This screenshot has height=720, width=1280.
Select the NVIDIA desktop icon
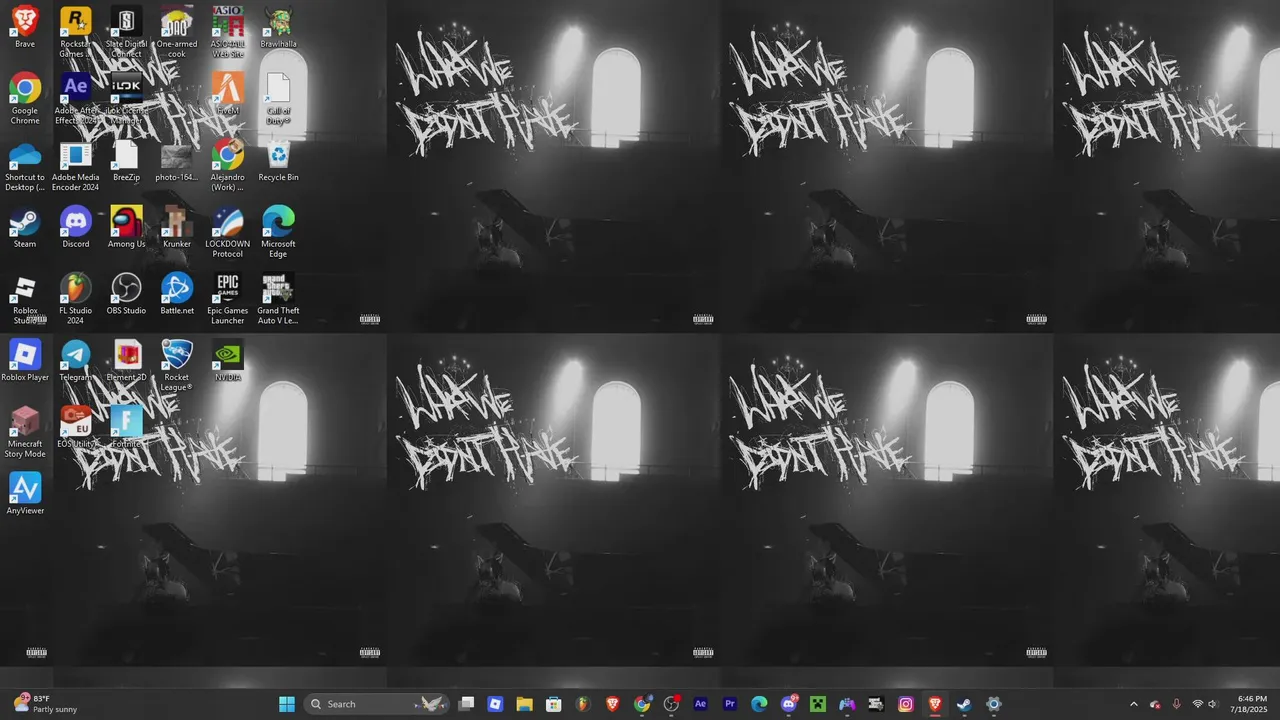tap(228, 361)
